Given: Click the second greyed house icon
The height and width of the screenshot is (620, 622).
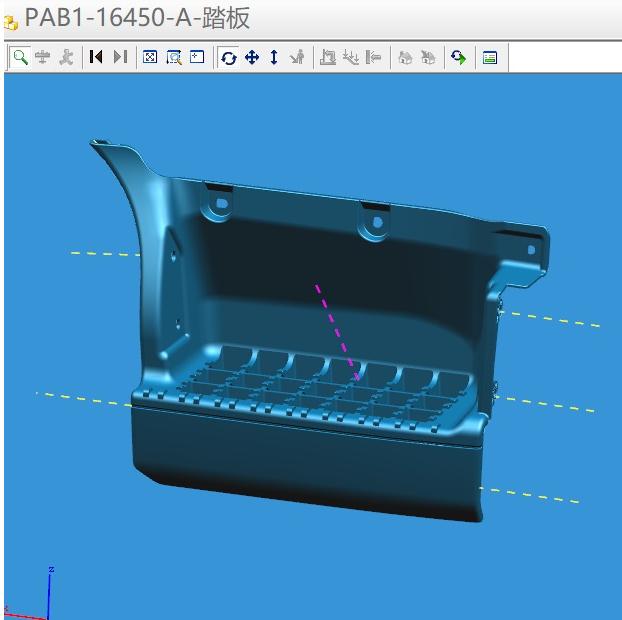Looking at the screenshot, I should (428, 58).
